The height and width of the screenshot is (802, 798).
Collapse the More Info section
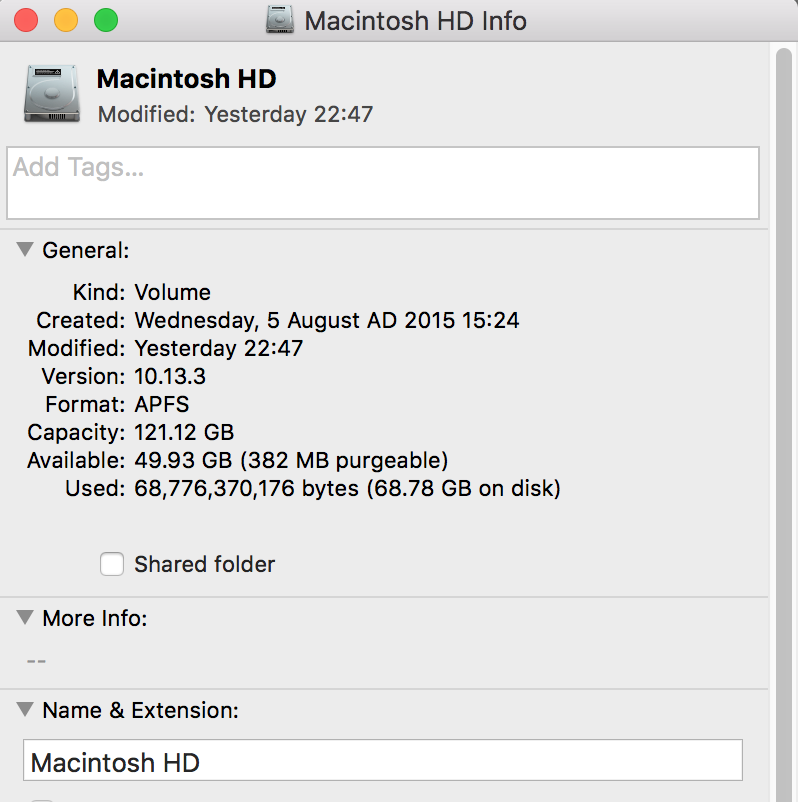(25, 617)
